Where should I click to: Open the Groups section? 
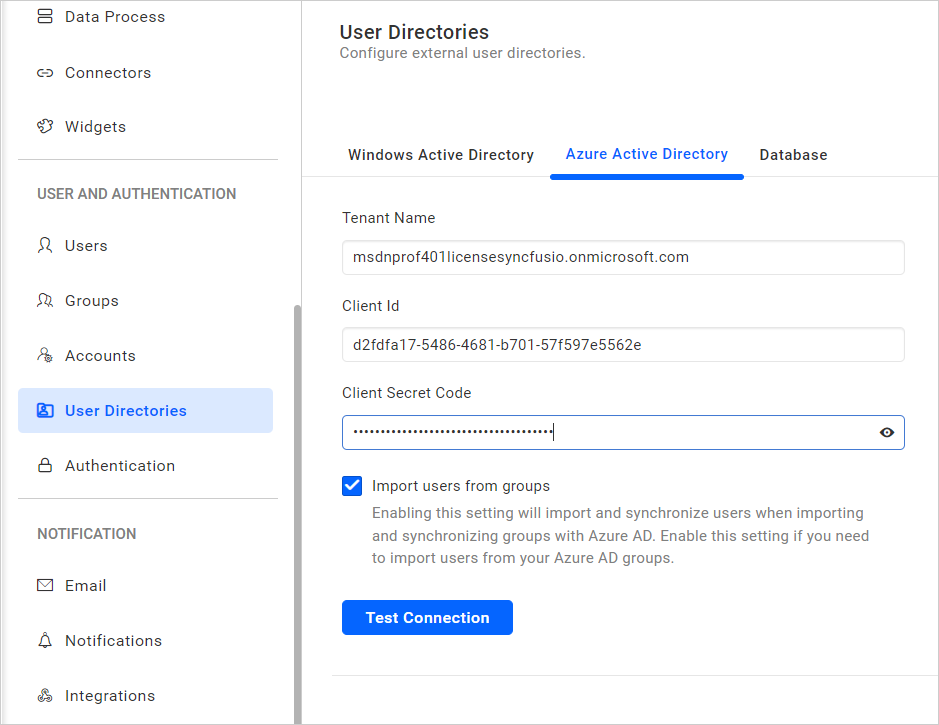click(45, 300)
